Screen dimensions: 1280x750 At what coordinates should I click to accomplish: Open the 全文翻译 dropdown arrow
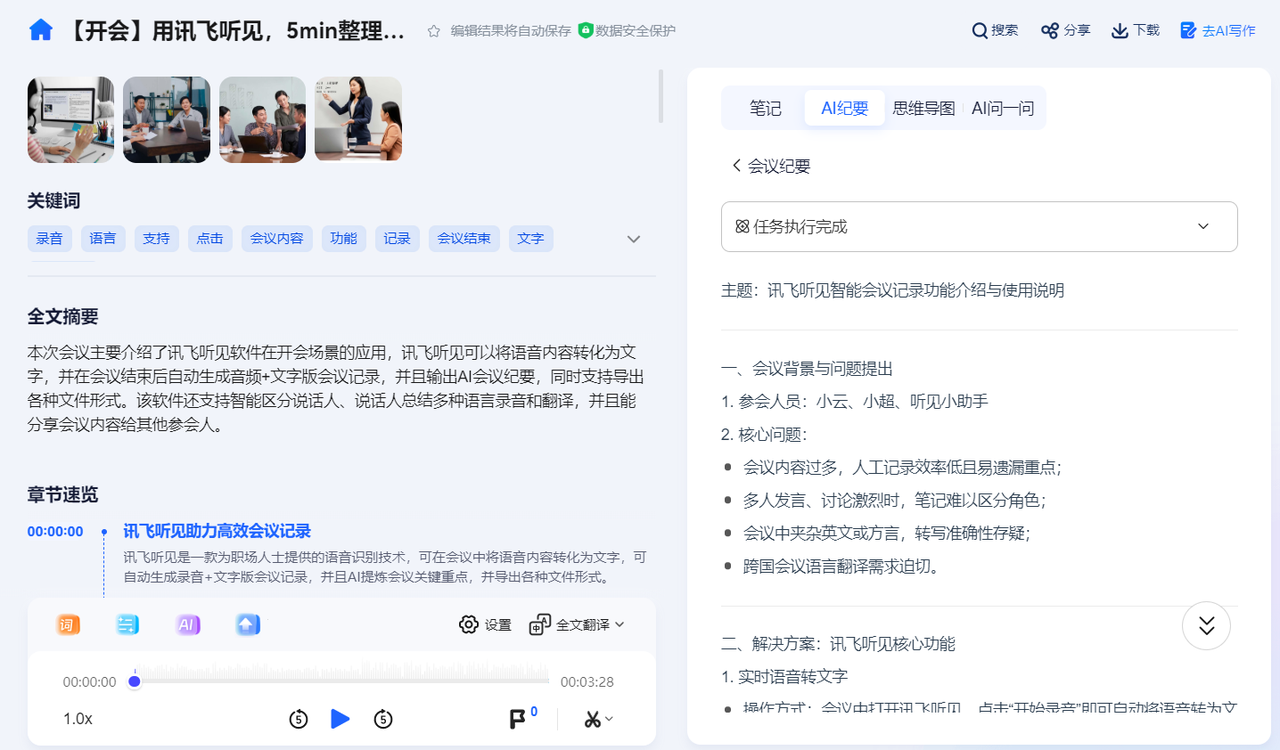(x=620, y=624)
